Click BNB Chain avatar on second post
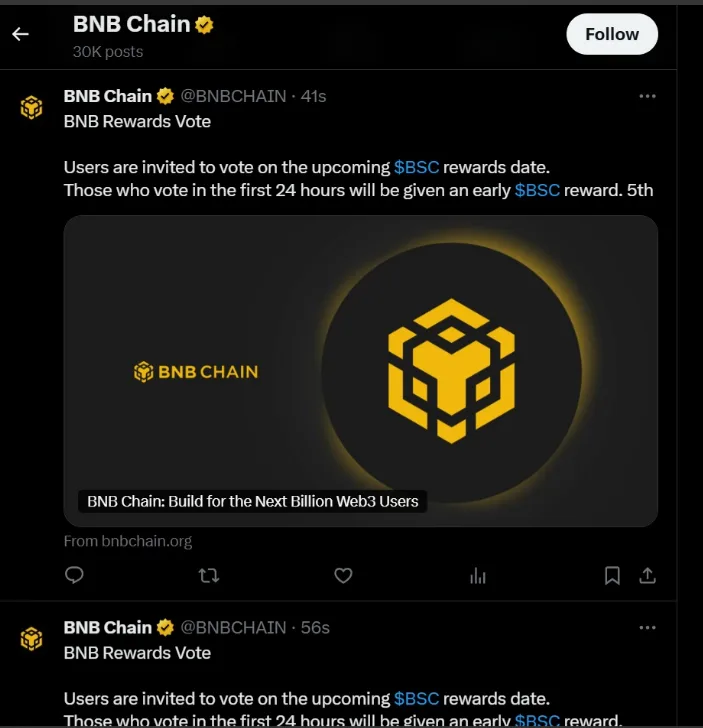 tap(33, 638)
